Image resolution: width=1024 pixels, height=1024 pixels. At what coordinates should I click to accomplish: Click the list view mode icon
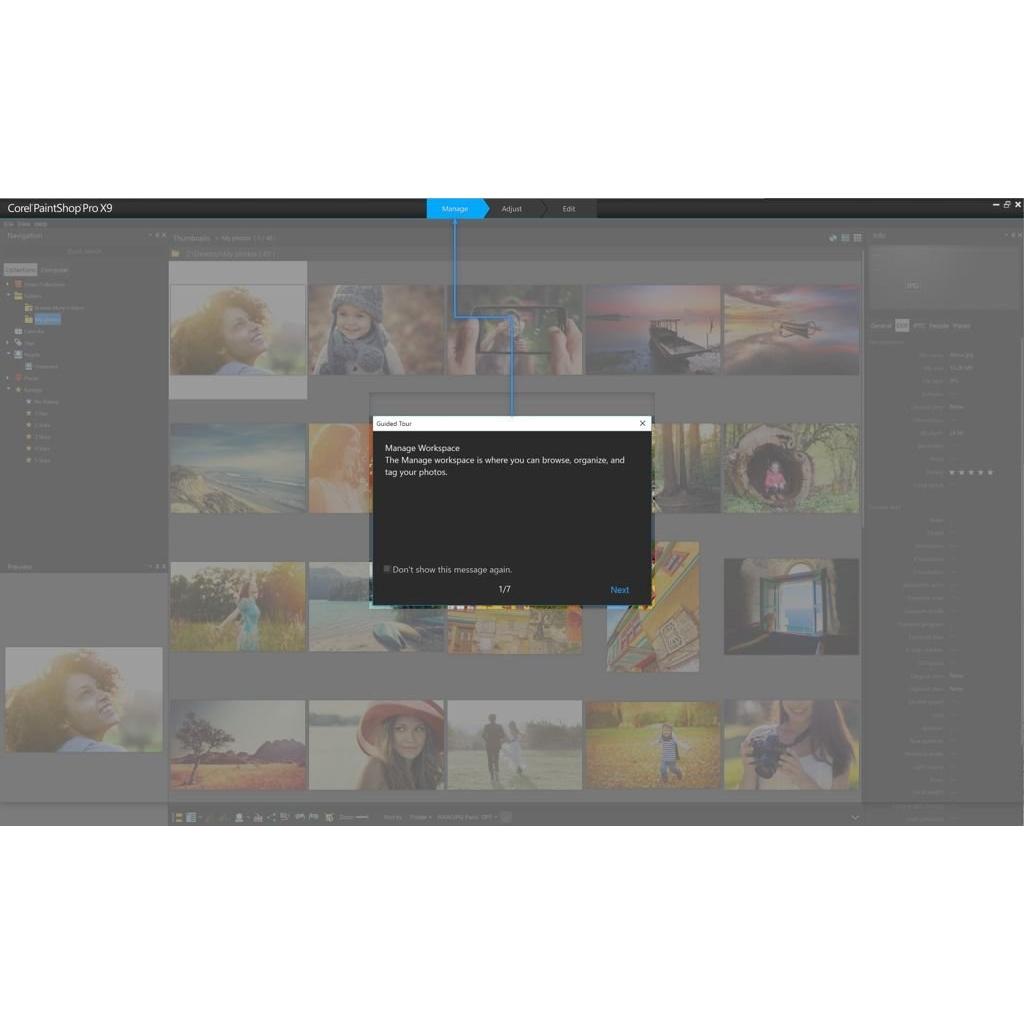coord(845,238)
